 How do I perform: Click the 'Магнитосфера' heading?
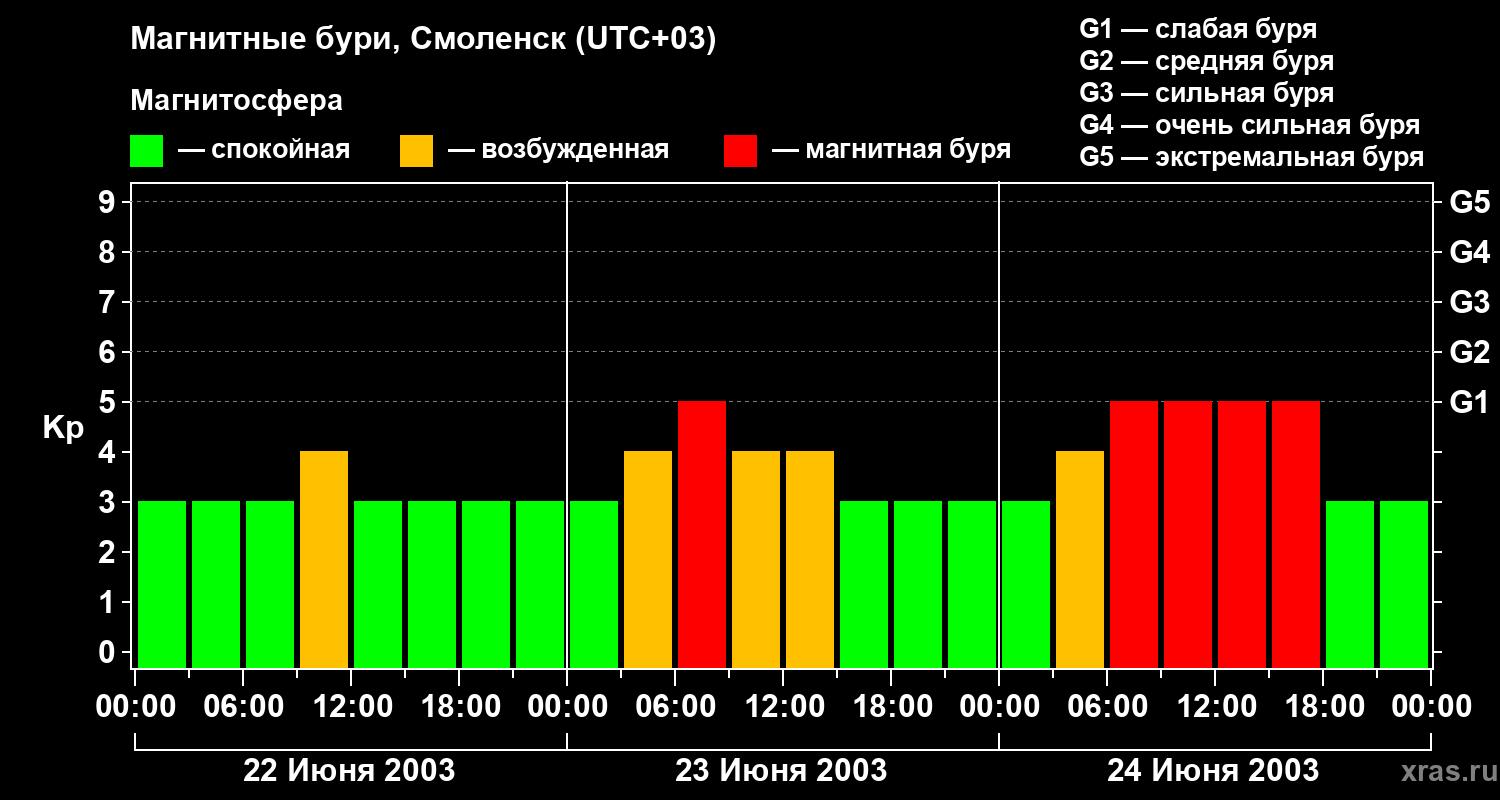click(237, 101)
